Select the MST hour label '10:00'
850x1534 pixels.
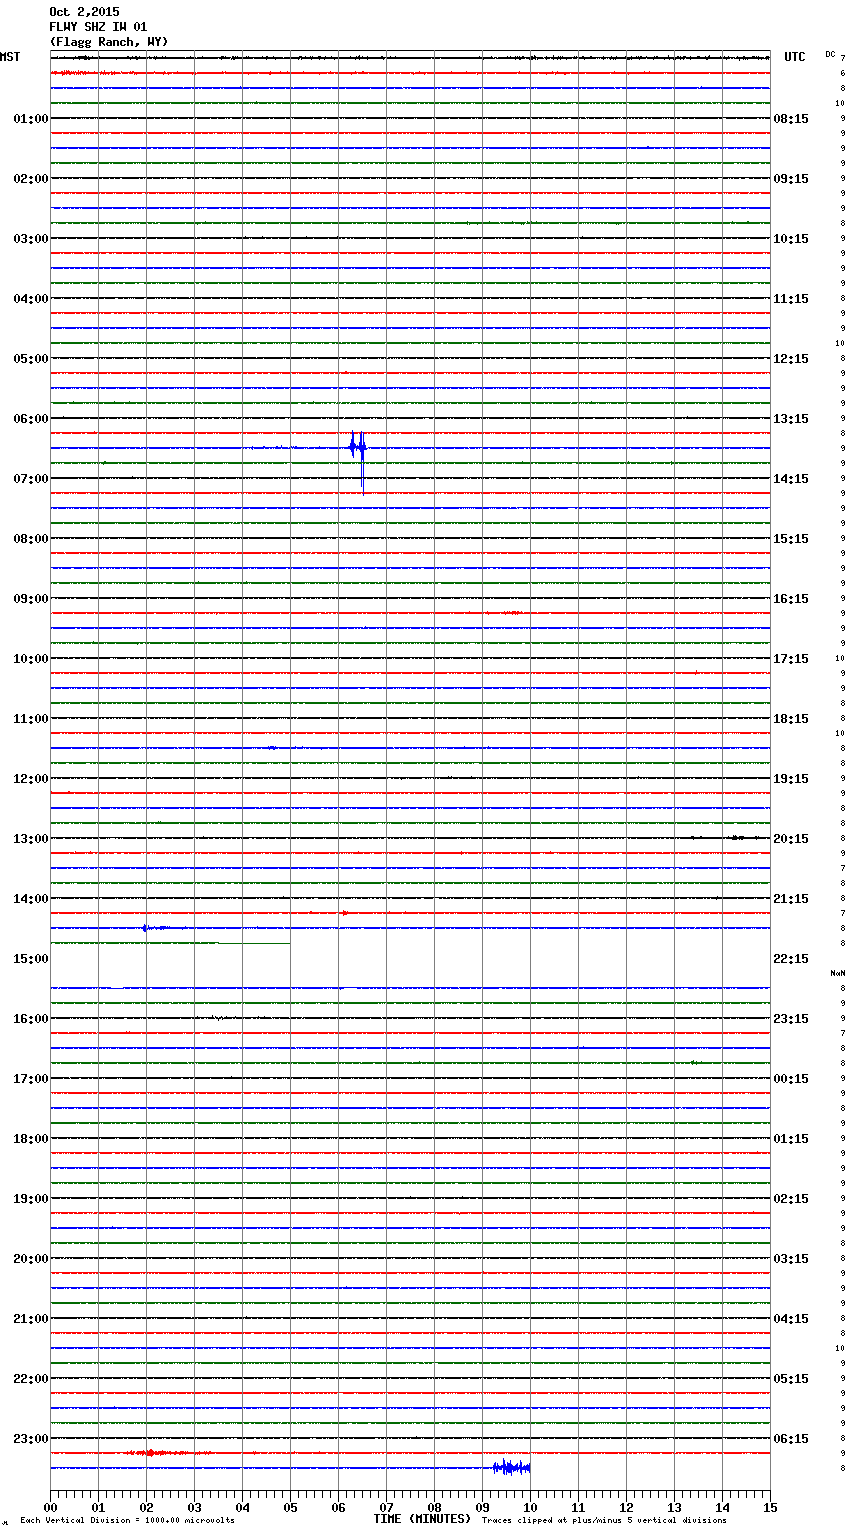click(x=31, y=659)
